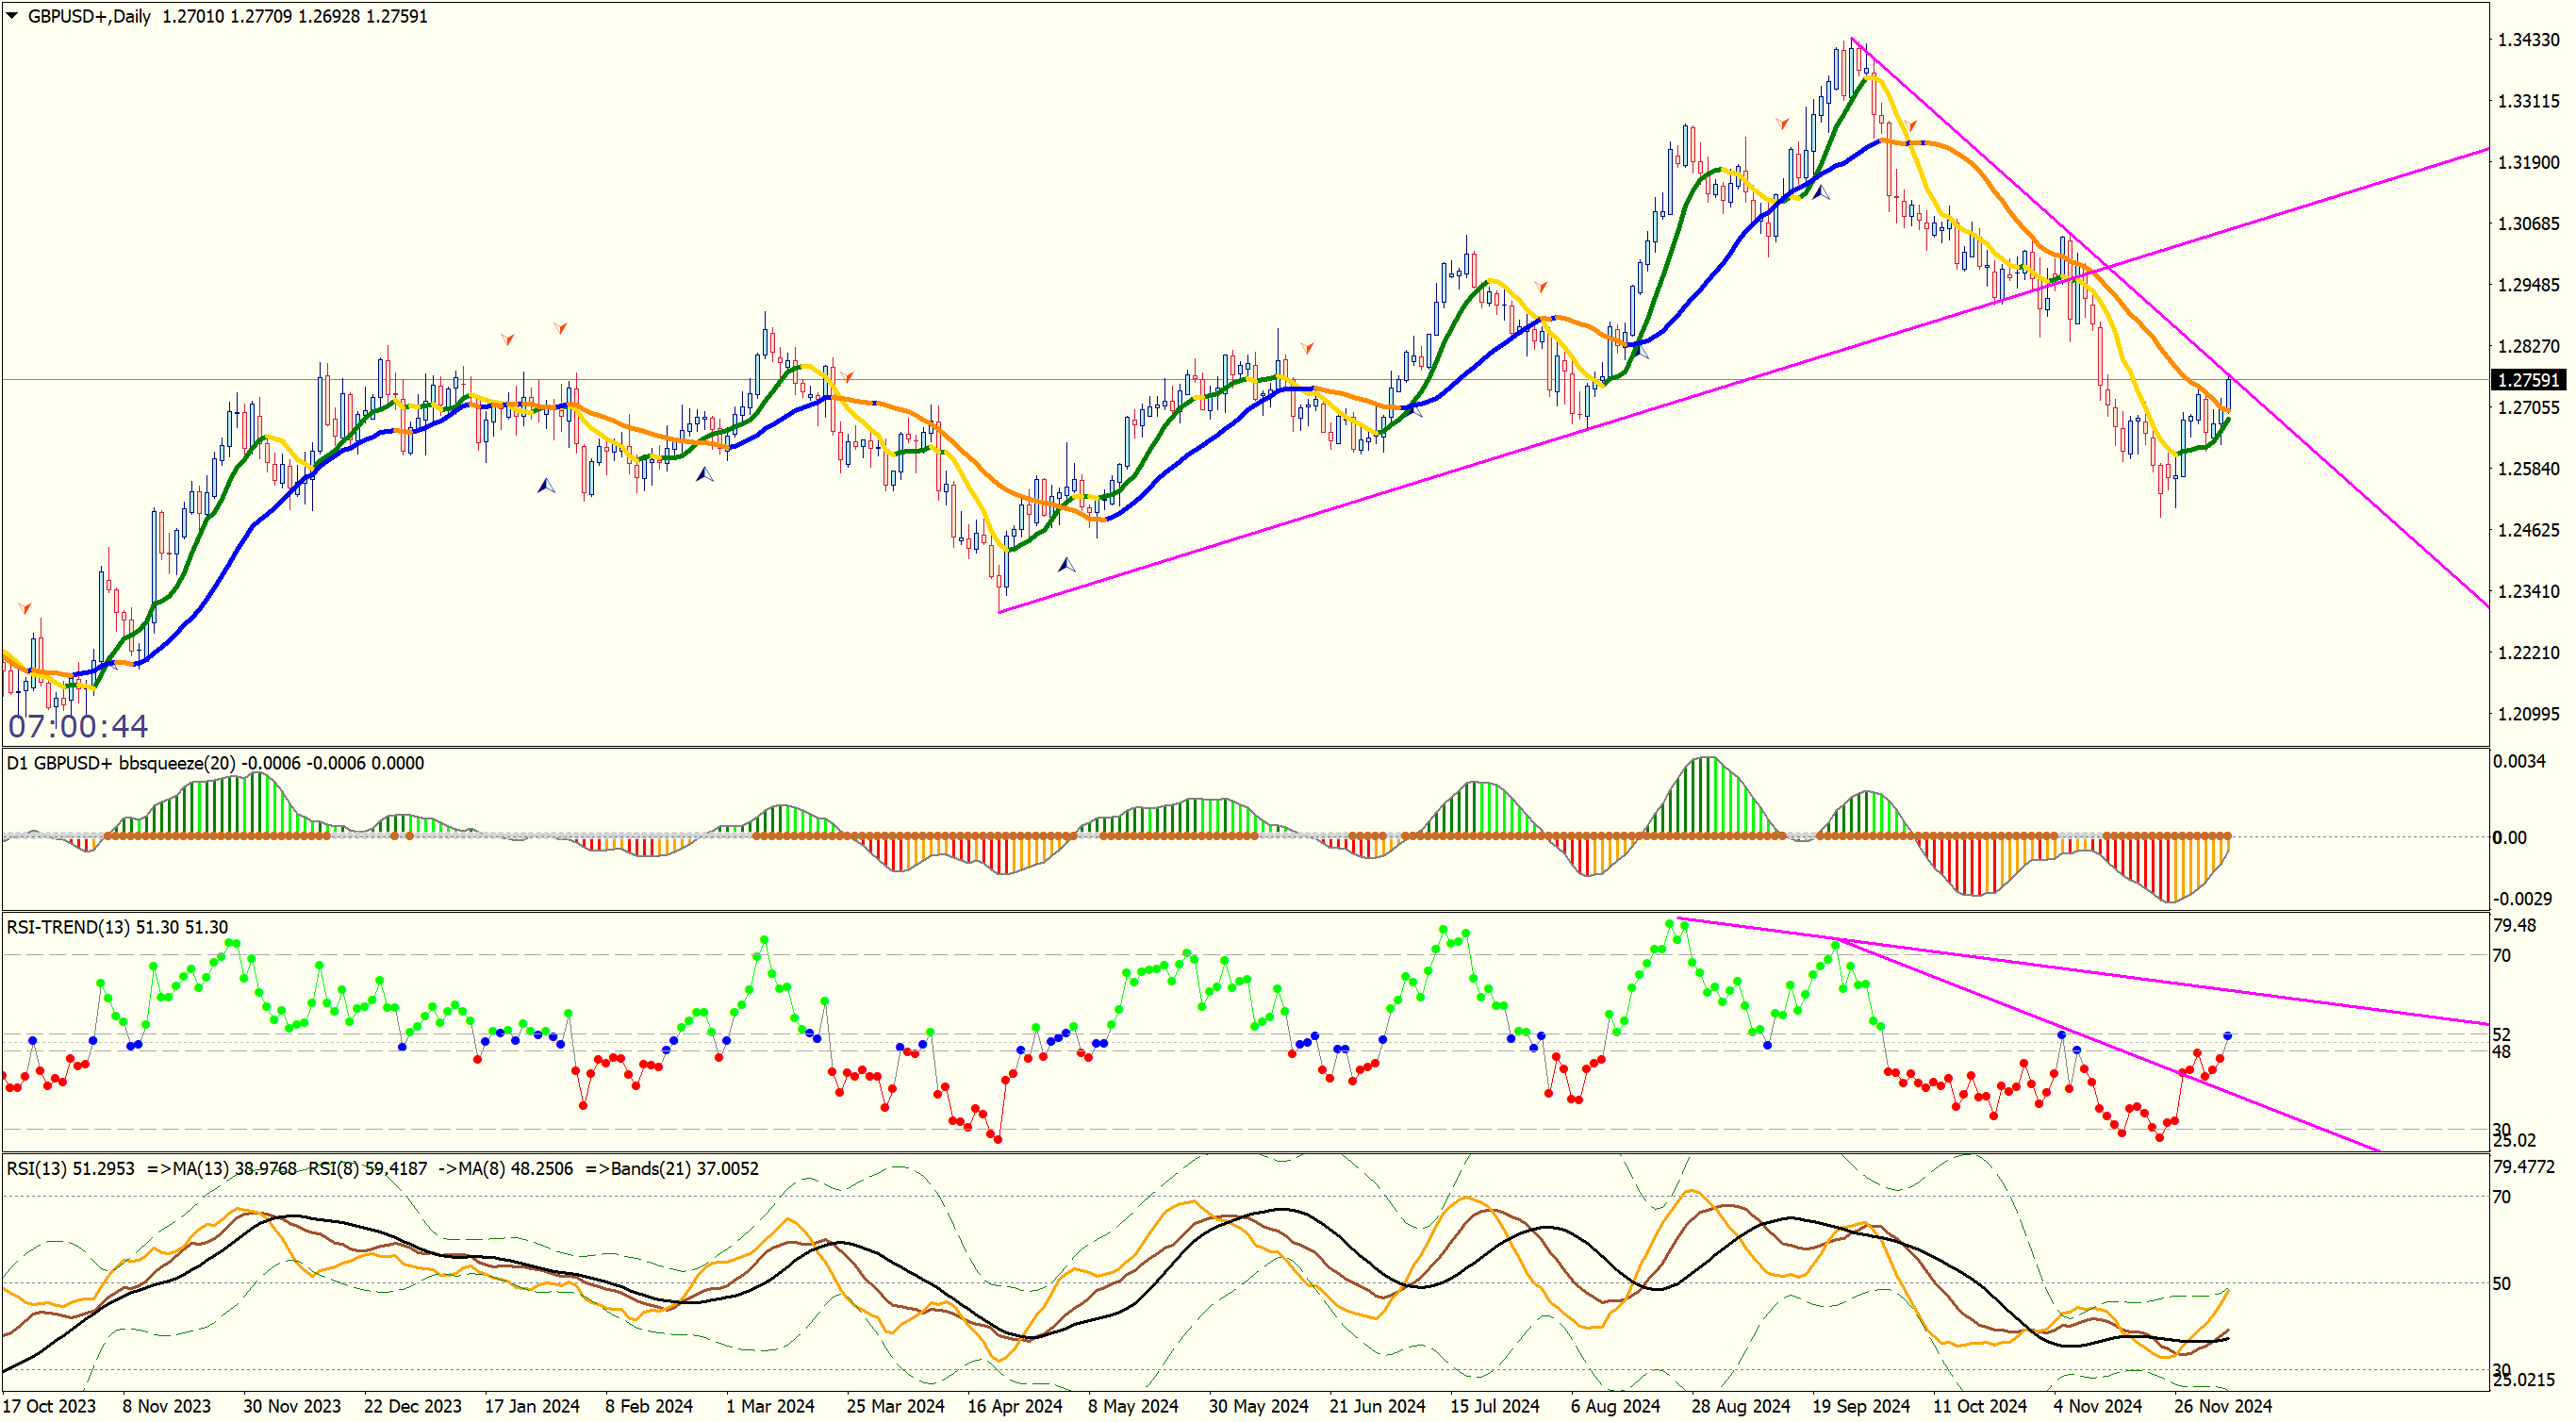Click the 70 level label in RSI-TREND panel
2576x1422 pixels.
(2501, 956)
